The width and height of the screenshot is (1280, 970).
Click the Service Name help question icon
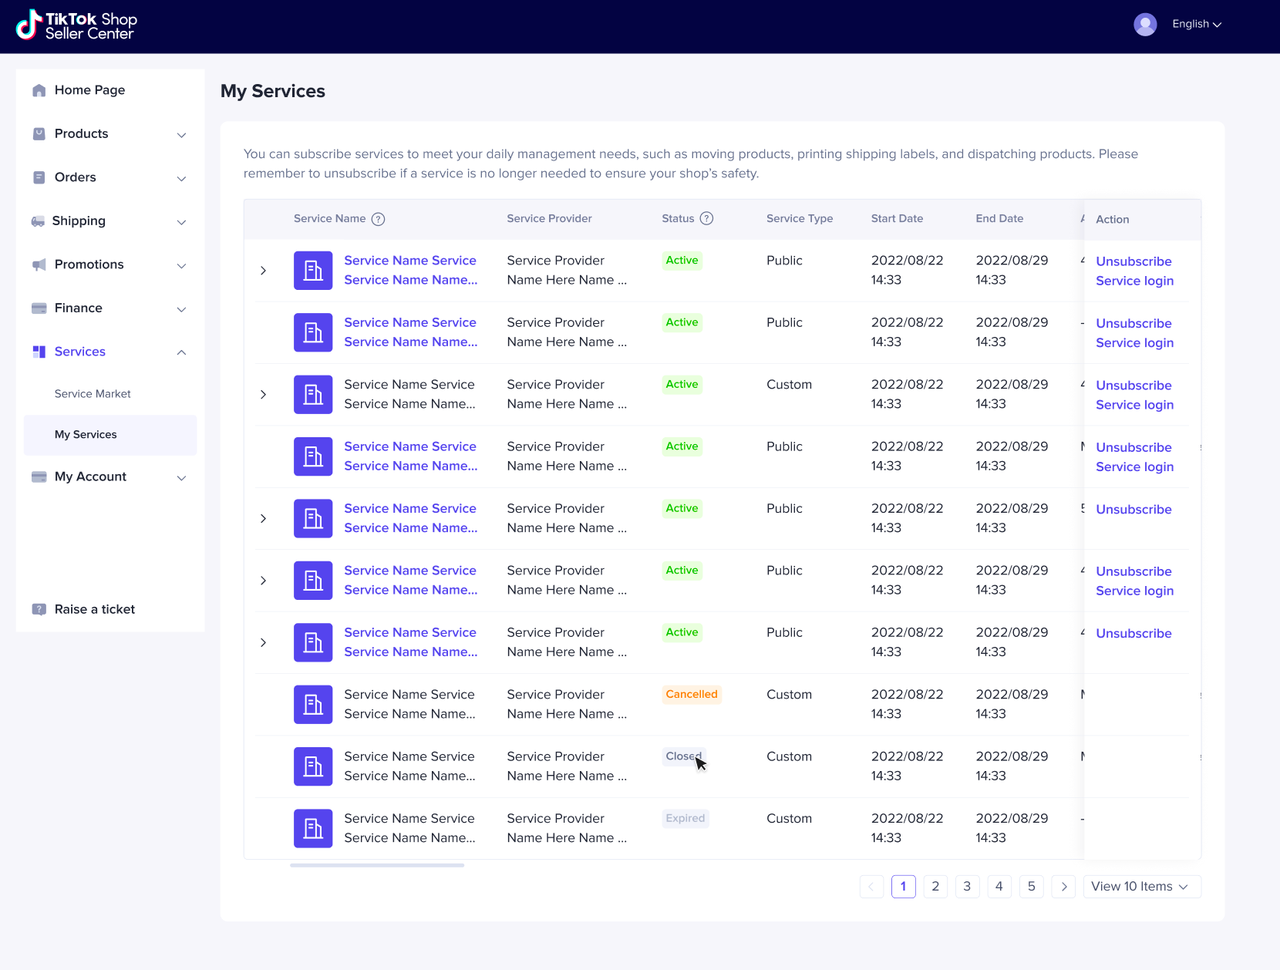378,219
